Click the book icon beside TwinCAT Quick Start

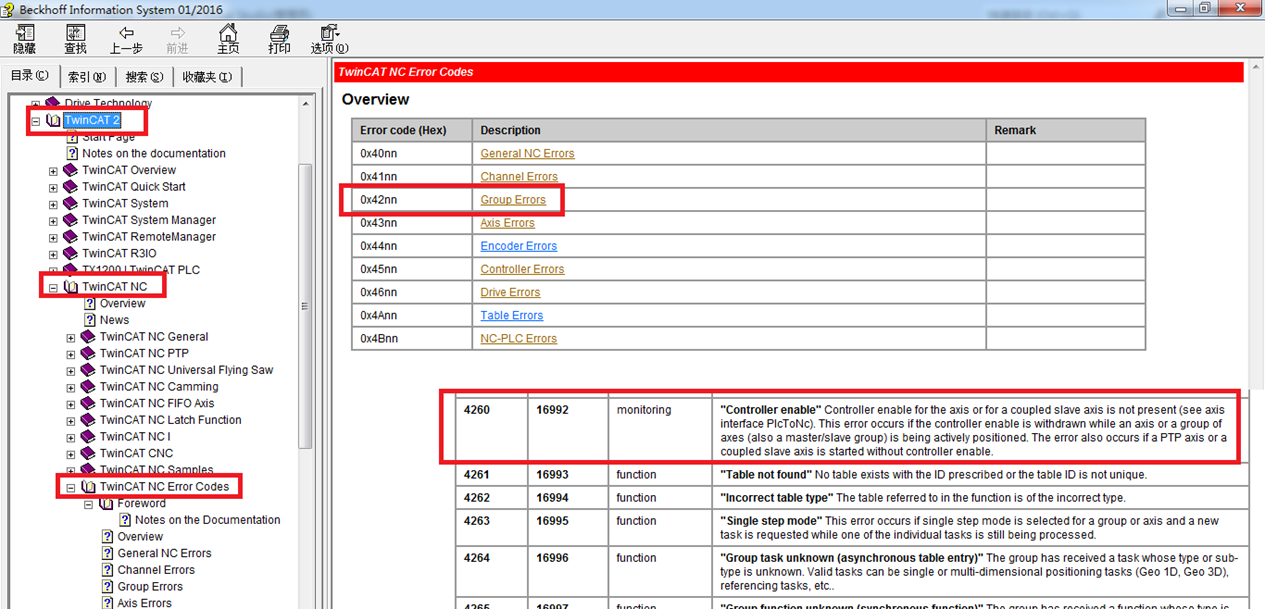point(70,187)
